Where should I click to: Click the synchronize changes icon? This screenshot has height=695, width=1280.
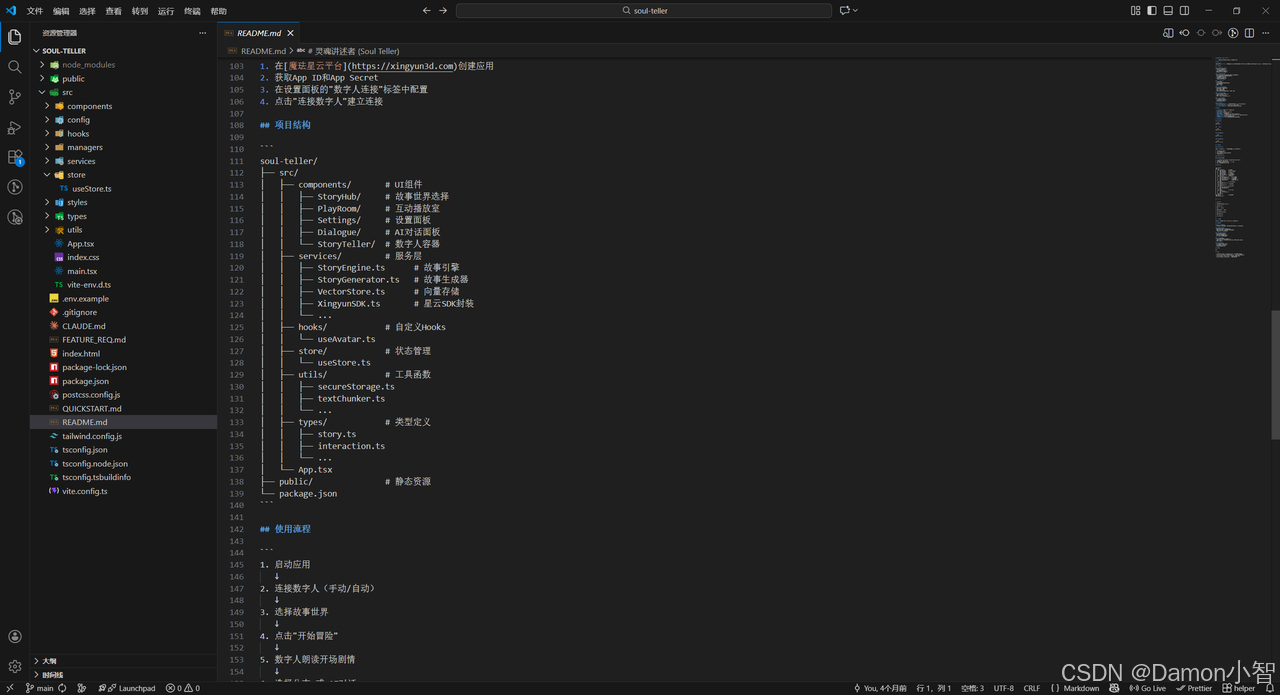click(x=62, y=688)
